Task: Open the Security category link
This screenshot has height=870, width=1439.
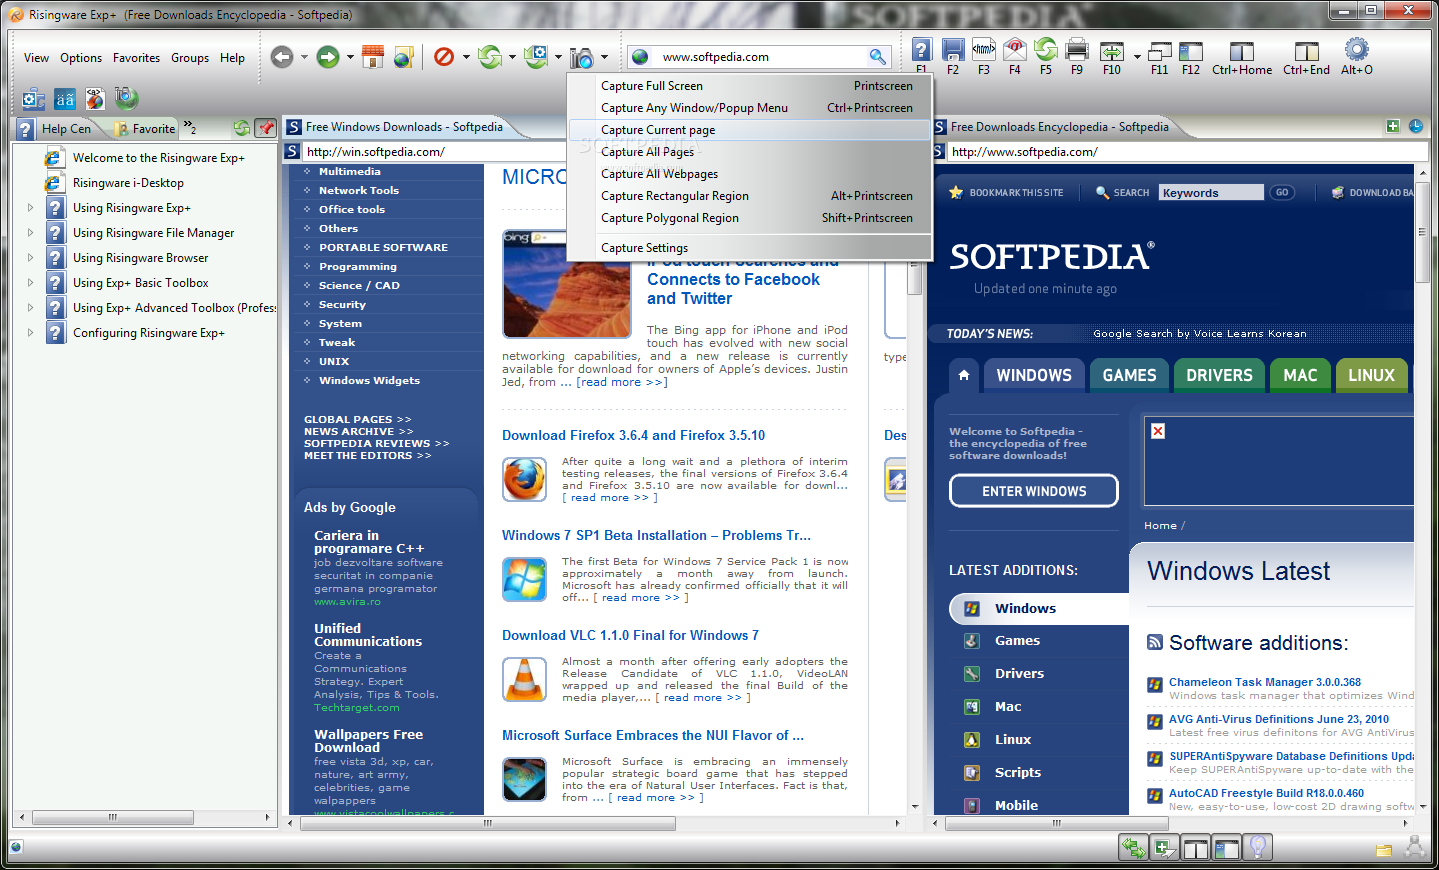Action: 342,305
